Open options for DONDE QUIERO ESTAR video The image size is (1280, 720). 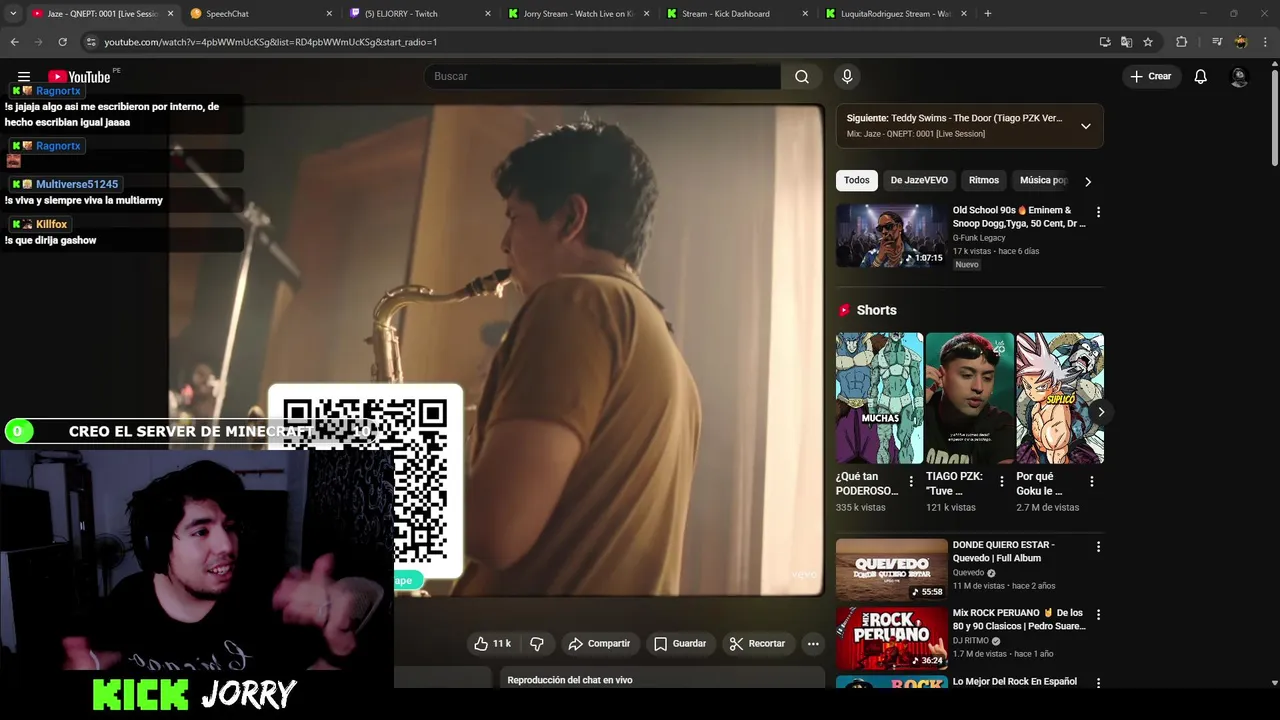click(1098, 547)
